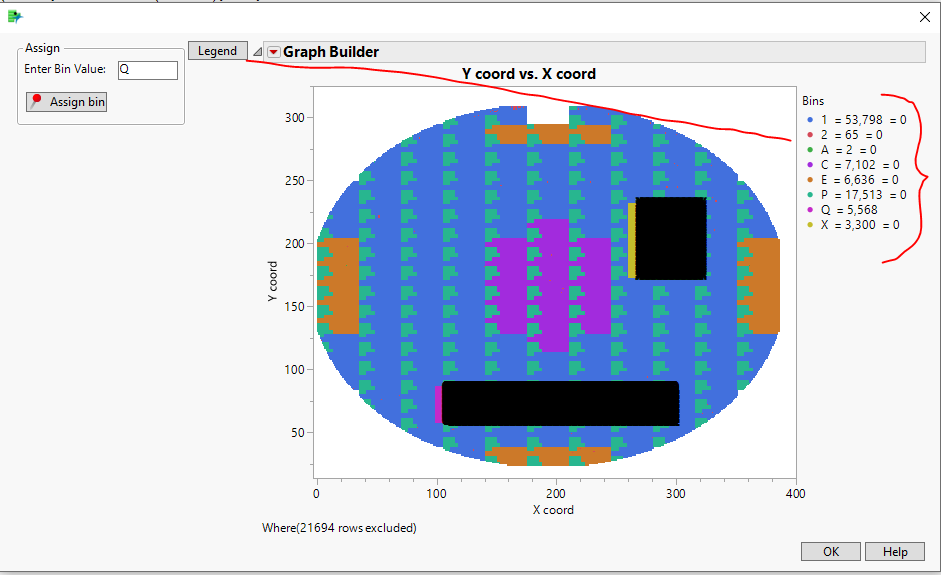Click the red marker for bin 2 in legend
Image resolution: width=941 pixels, height=575 pixels.
(810, 135)
